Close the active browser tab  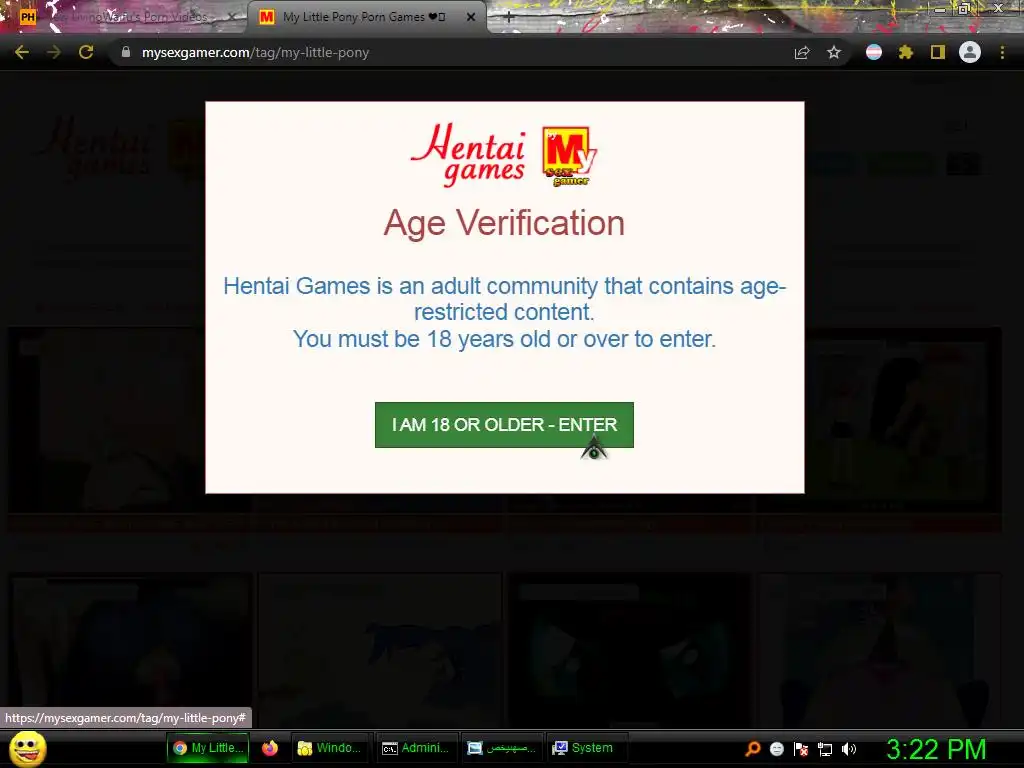[x=471, y=17]
